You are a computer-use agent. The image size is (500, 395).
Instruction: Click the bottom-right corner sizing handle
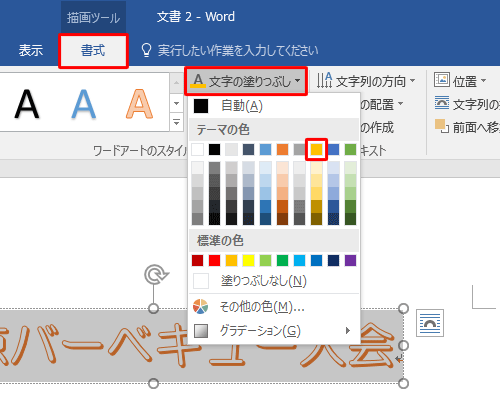click(403, 384)
